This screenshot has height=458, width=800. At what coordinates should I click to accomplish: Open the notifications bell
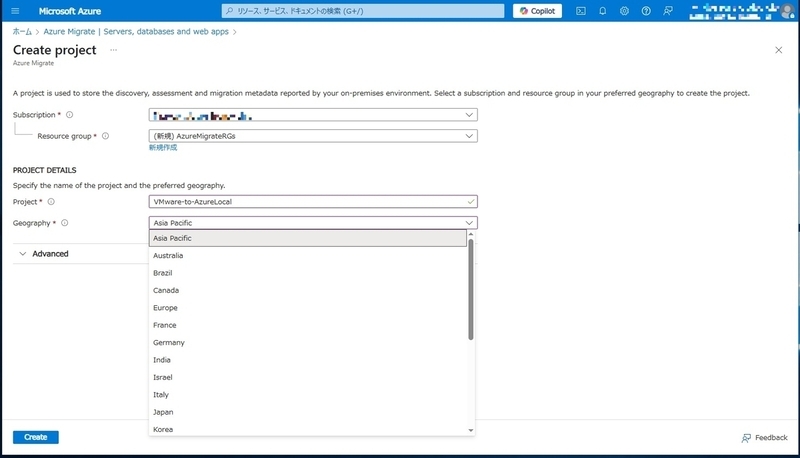[x=603, y=11]
